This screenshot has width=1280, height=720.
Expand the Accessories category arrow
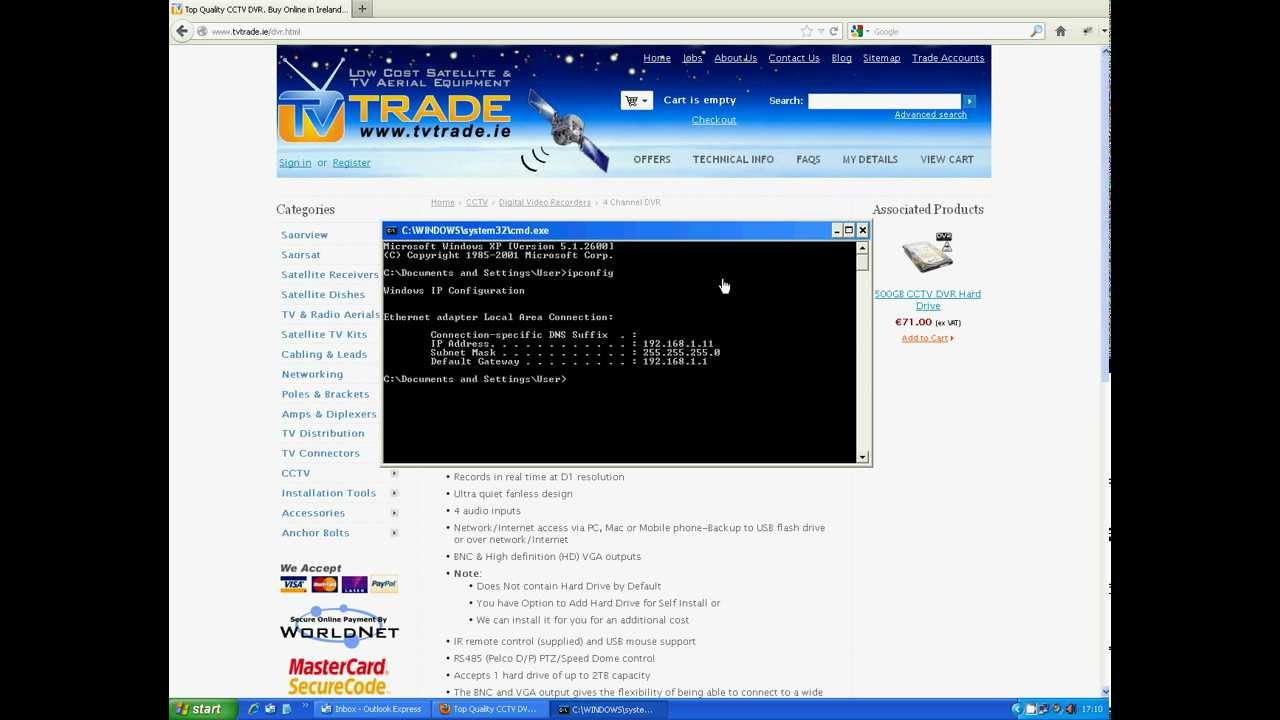(394, 513)
